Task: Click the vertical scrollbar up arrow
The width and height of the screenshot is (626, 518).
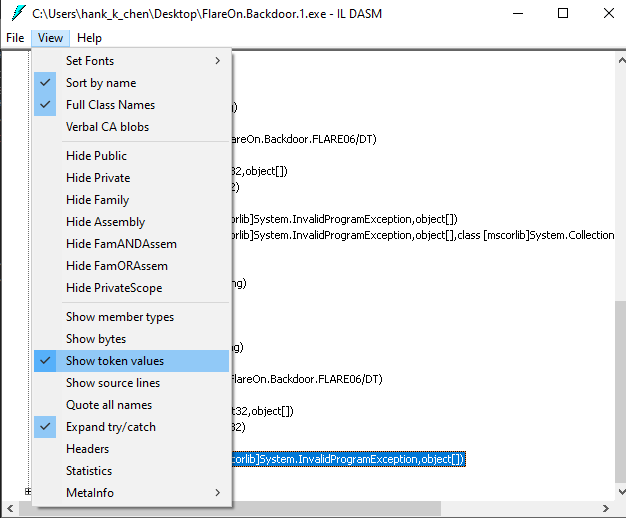Action: [621, 60]
